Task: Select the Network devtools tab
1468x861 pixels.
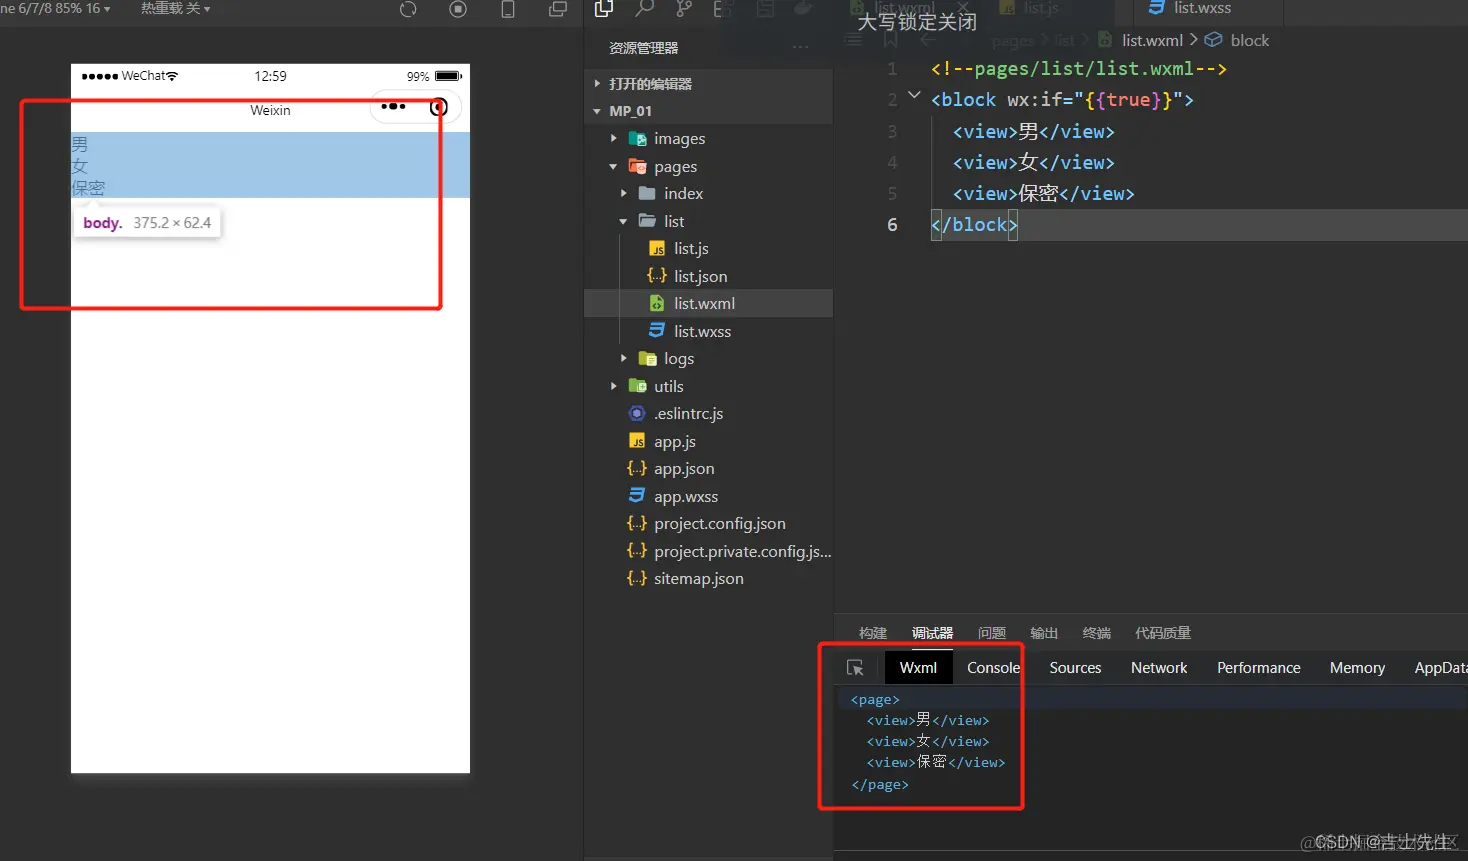Action: pyautogui.click(x=1159, y=668)
